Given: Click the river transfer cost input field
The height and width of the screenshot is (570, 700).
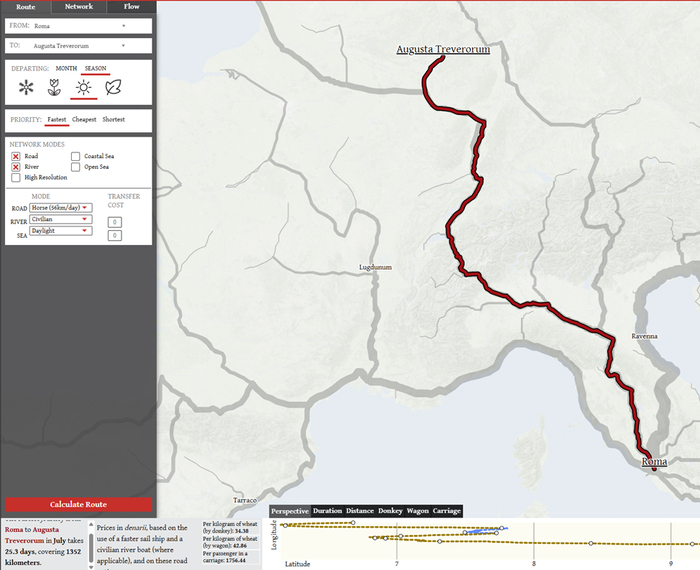Looking at the screenshot, I should point(115,222).
